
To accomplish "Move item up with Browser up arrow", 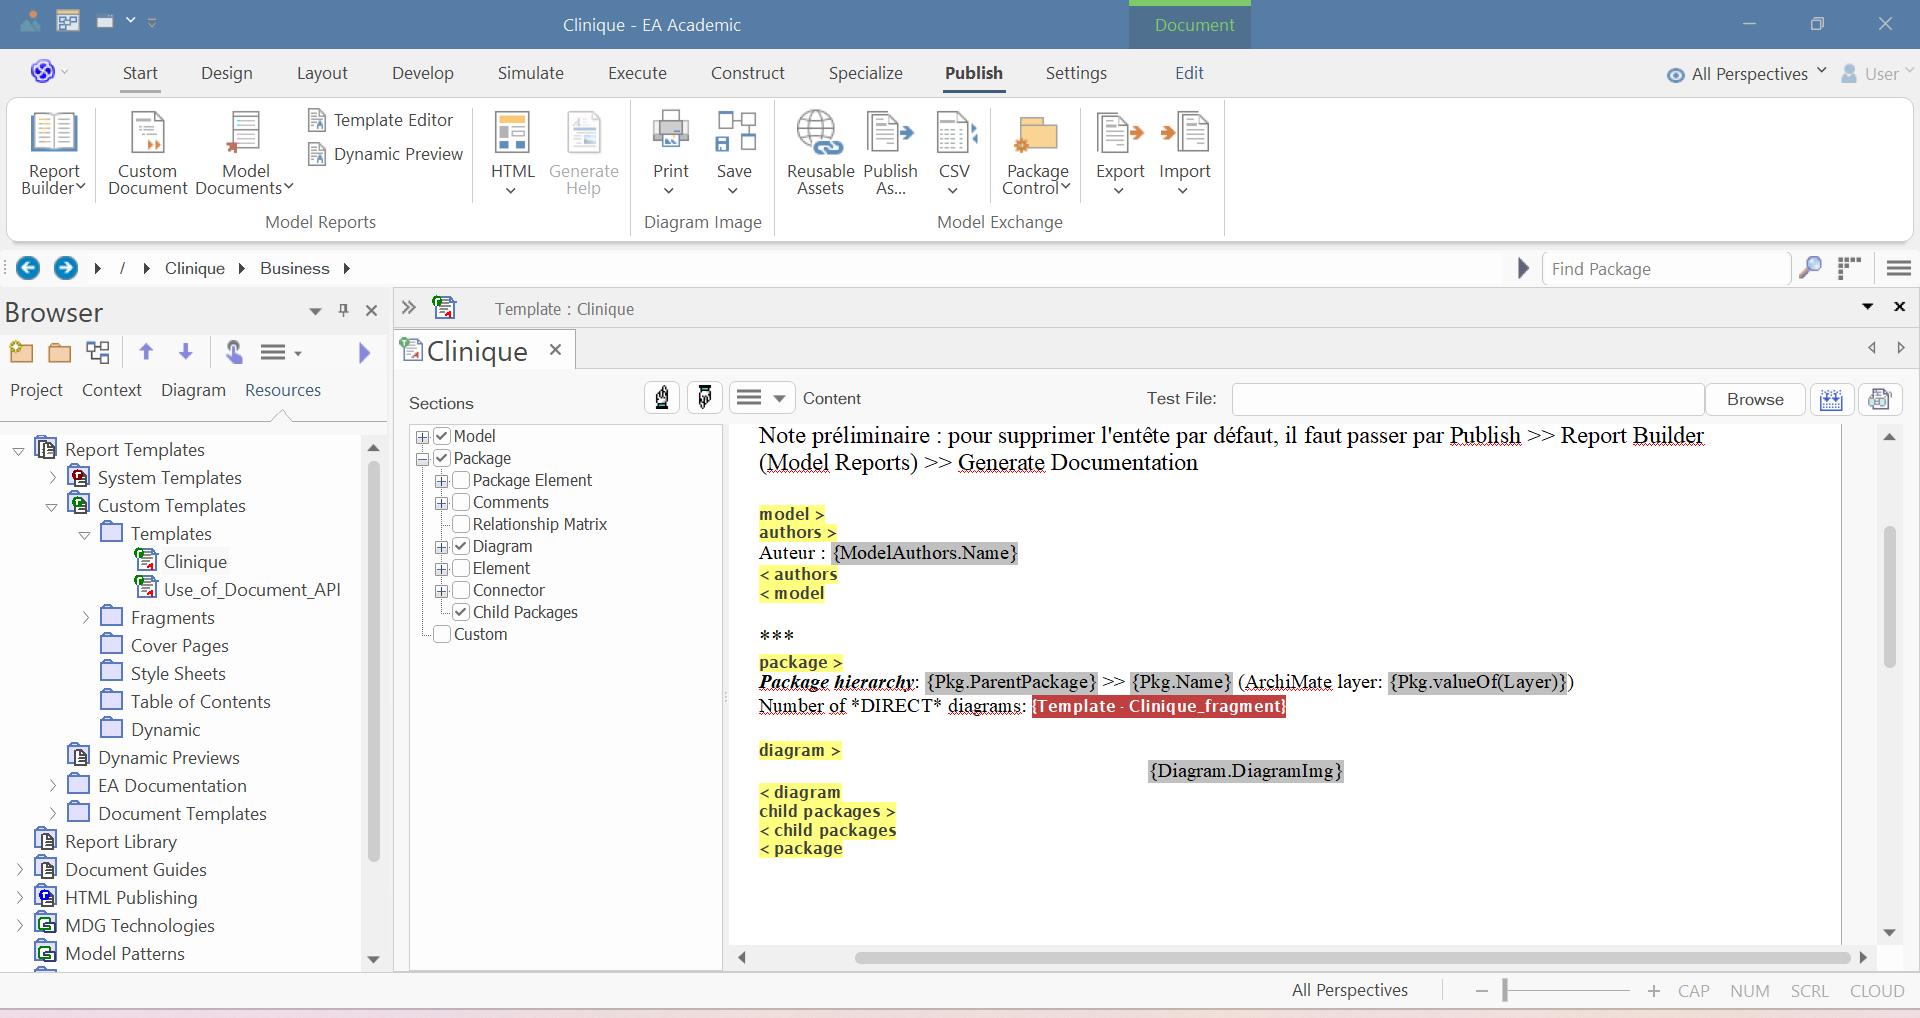I will point(146,352).
